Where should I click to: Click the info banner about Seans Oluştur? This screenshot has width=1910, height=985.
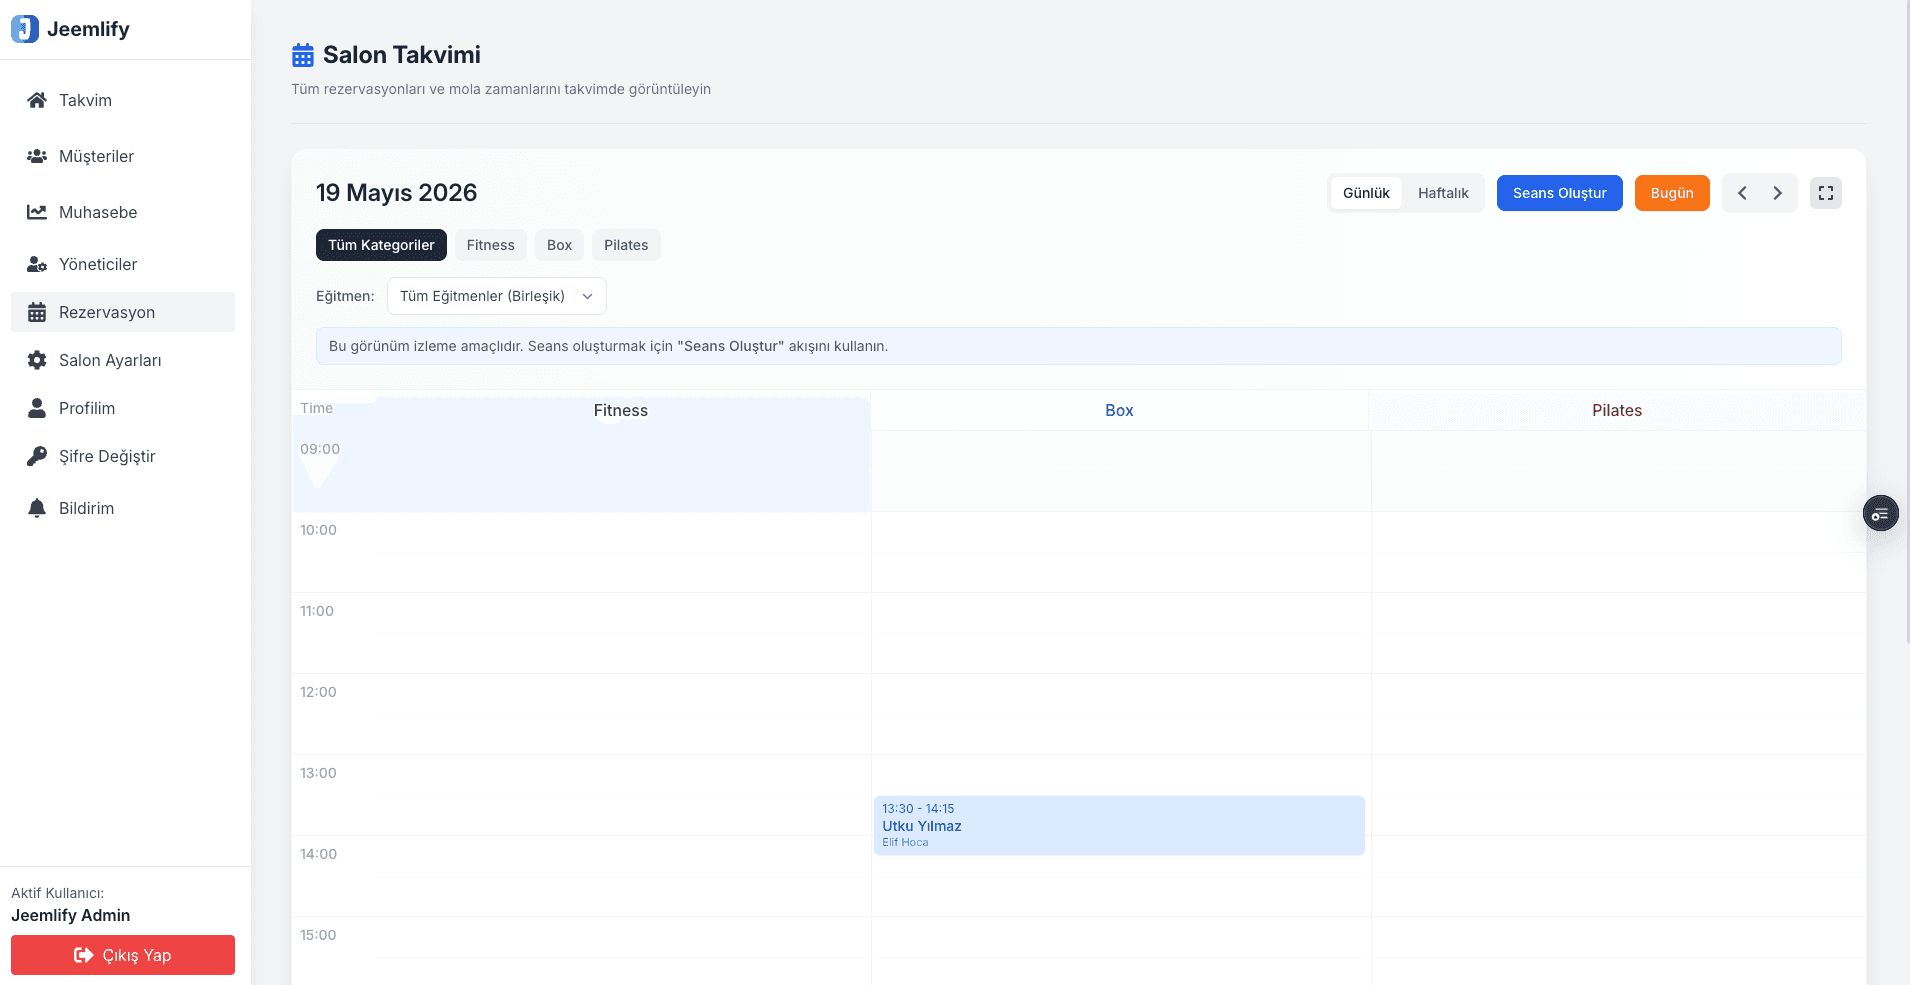[x=1079, y=346]
